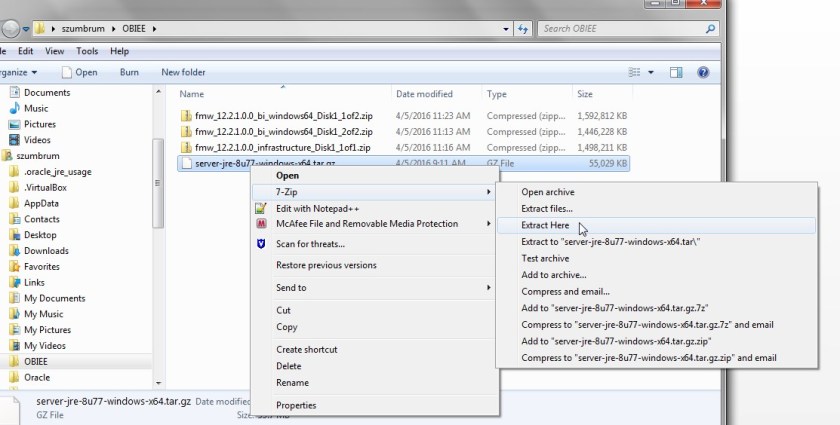
Task: Click Properties in the context menu
Action: pyautogui.click(x=296, y=405)
